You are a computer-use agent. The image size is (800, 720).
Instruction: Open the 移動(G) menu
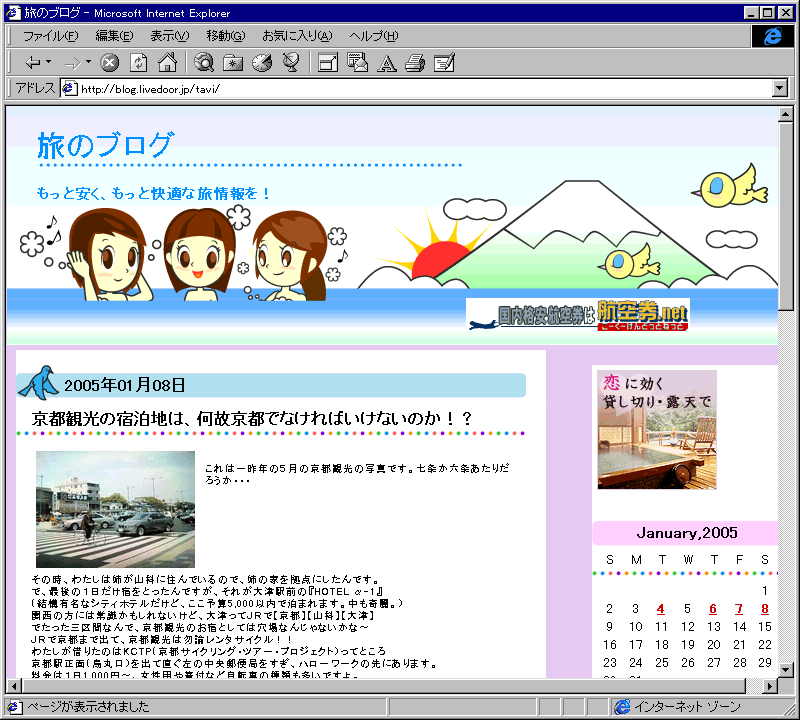coord(226,36)
